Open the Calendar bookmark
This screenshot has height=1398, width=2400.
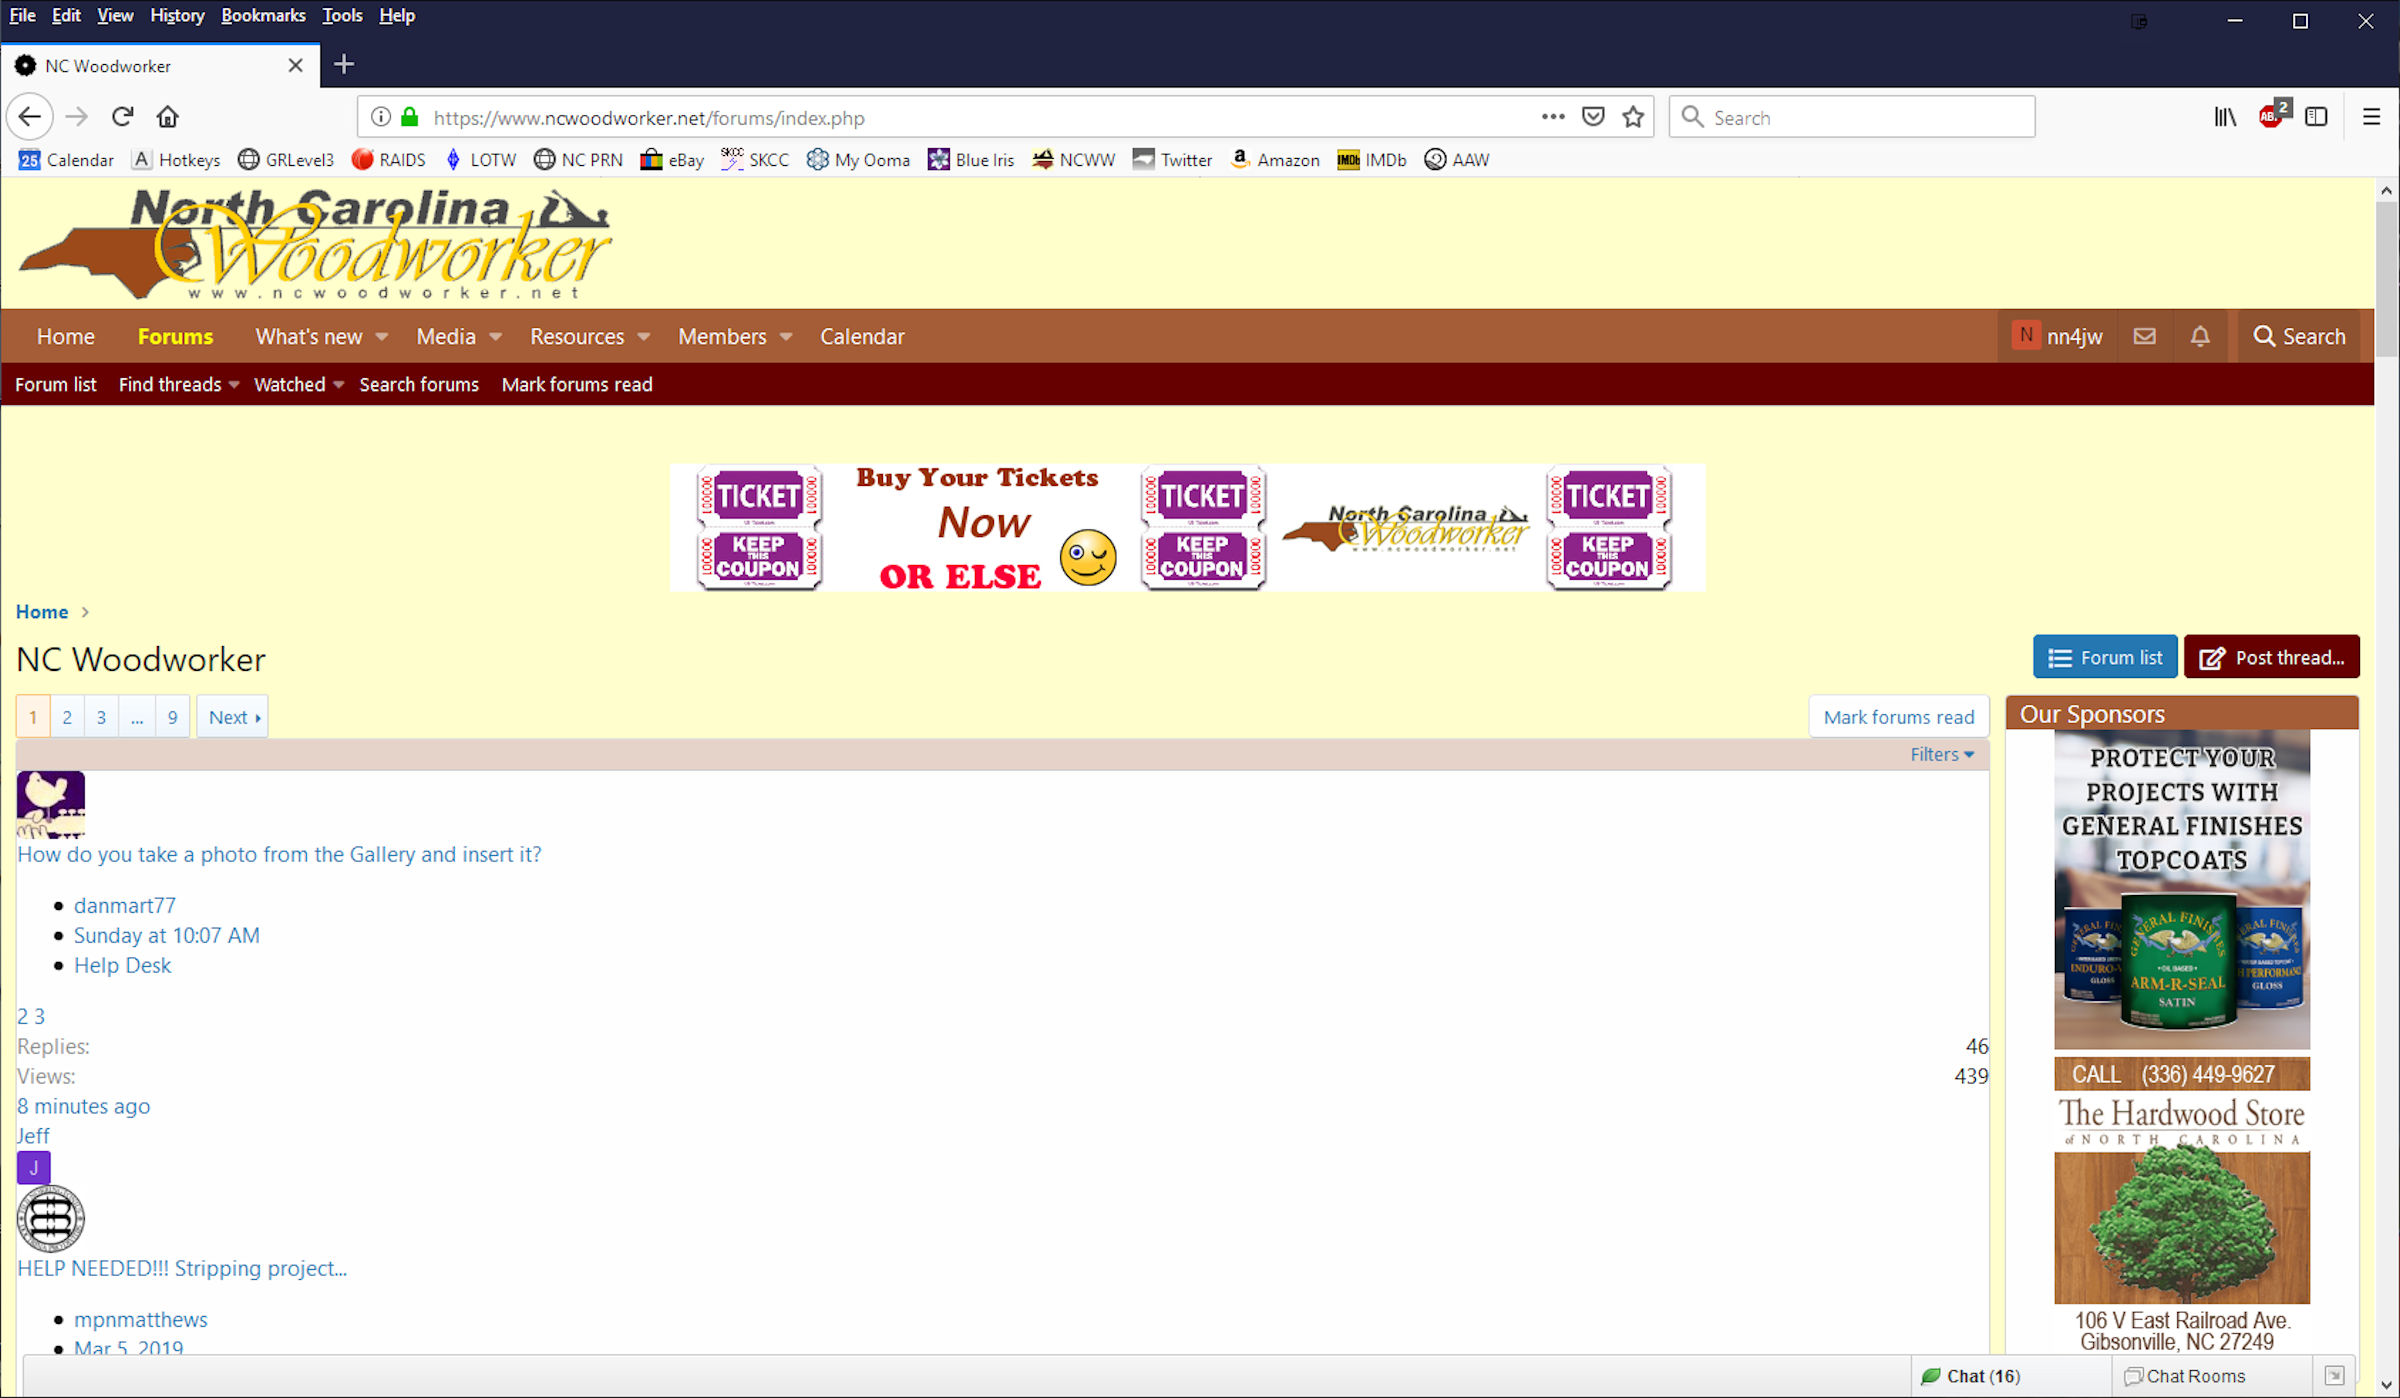pyautogui.click(x=66, y=160)
